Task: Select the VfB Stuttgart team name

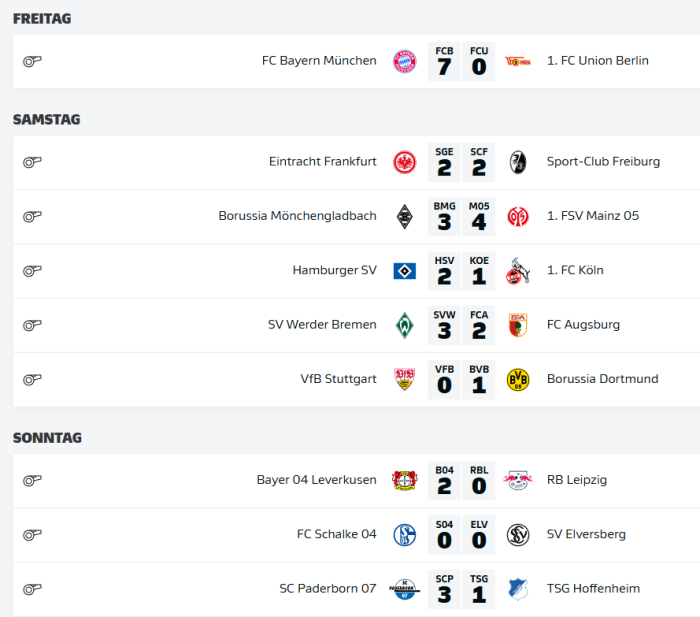Action: (338, 379)
